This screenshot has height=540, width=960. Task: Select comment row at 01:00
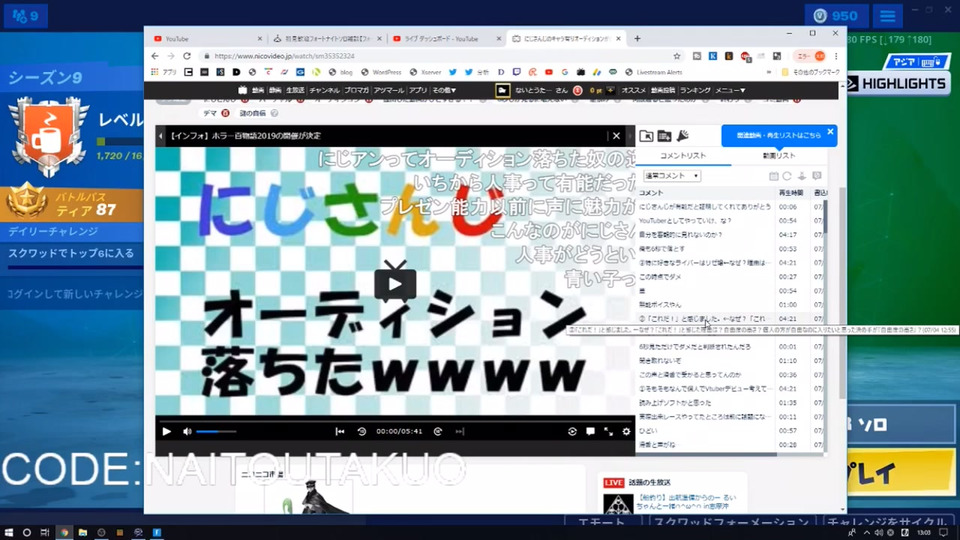(730, 305)
